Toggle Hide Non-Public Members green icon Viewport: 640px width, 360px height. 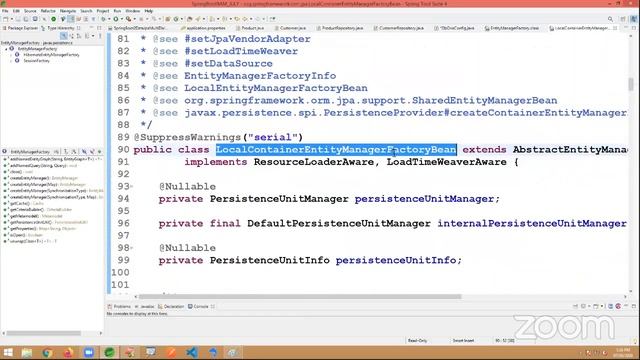coord(100,151)
